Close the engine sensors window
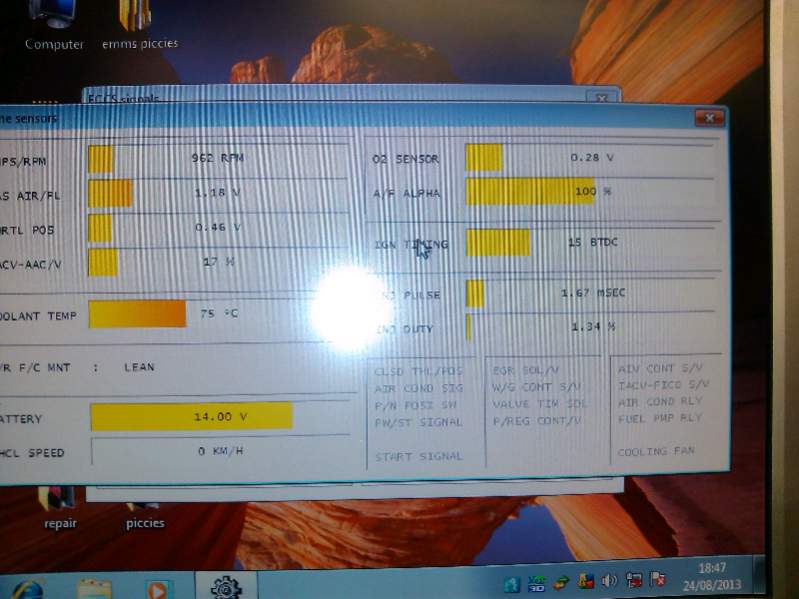The image size is (799, 599). click(709, 118)
